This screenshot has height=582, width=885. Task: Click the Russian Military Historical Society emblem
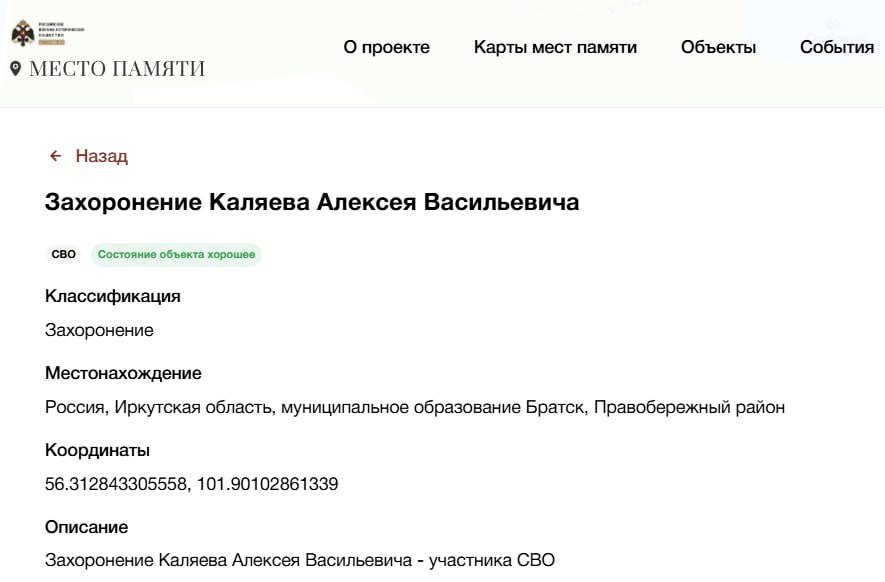23,34
